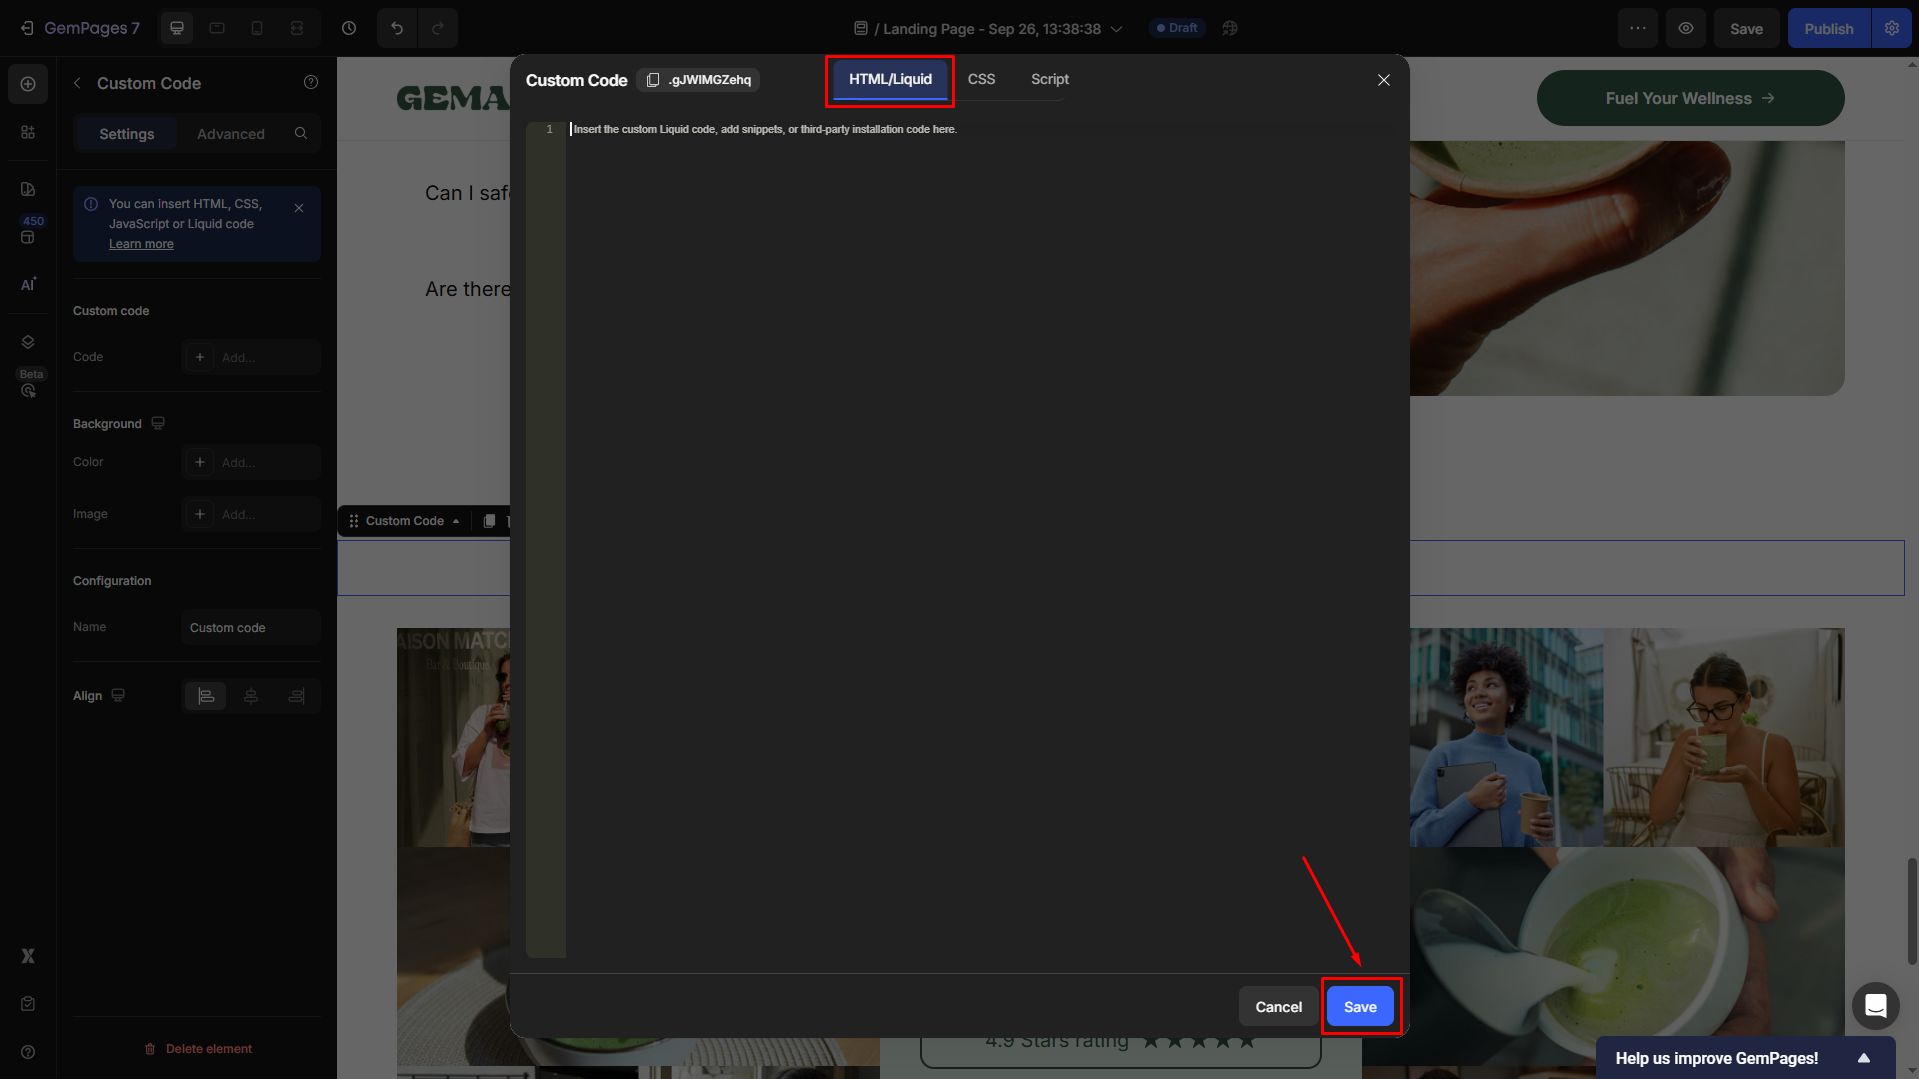Preview the page with the eye icon
This screenshot has width=1919, height=1079.
click(1686, 28)
